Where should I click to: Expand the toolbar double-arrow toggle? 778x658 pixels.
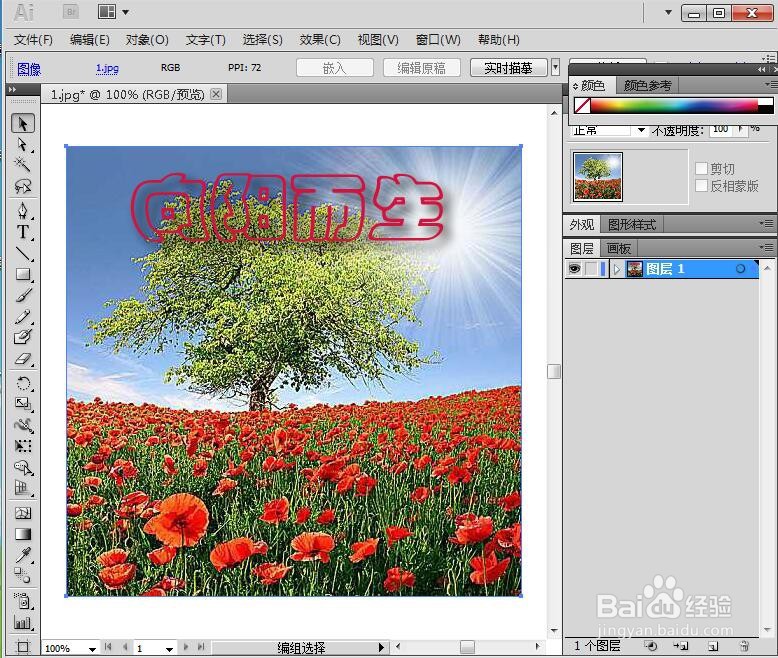pos(12,89)
